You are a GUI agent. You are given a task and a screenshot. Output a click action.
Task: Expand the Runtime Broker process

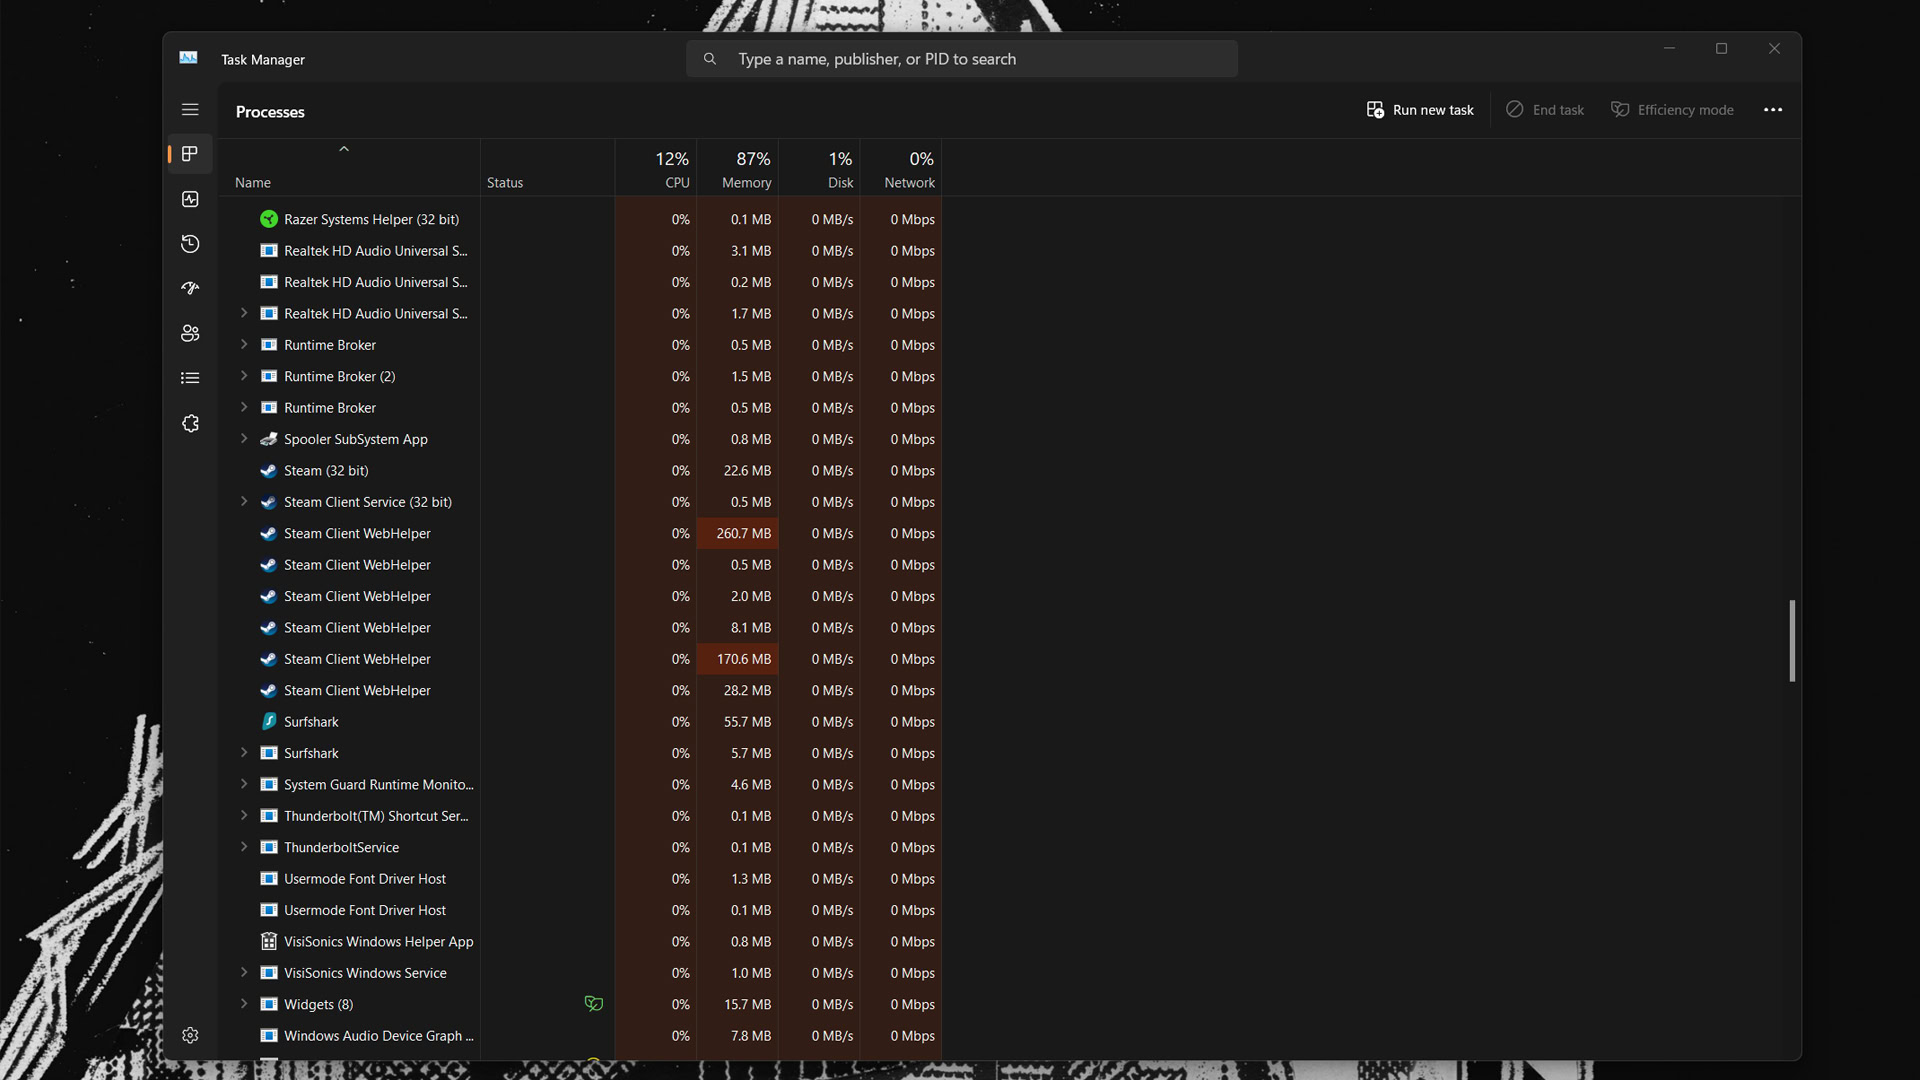pyautogui.click(x=244, y=344)
